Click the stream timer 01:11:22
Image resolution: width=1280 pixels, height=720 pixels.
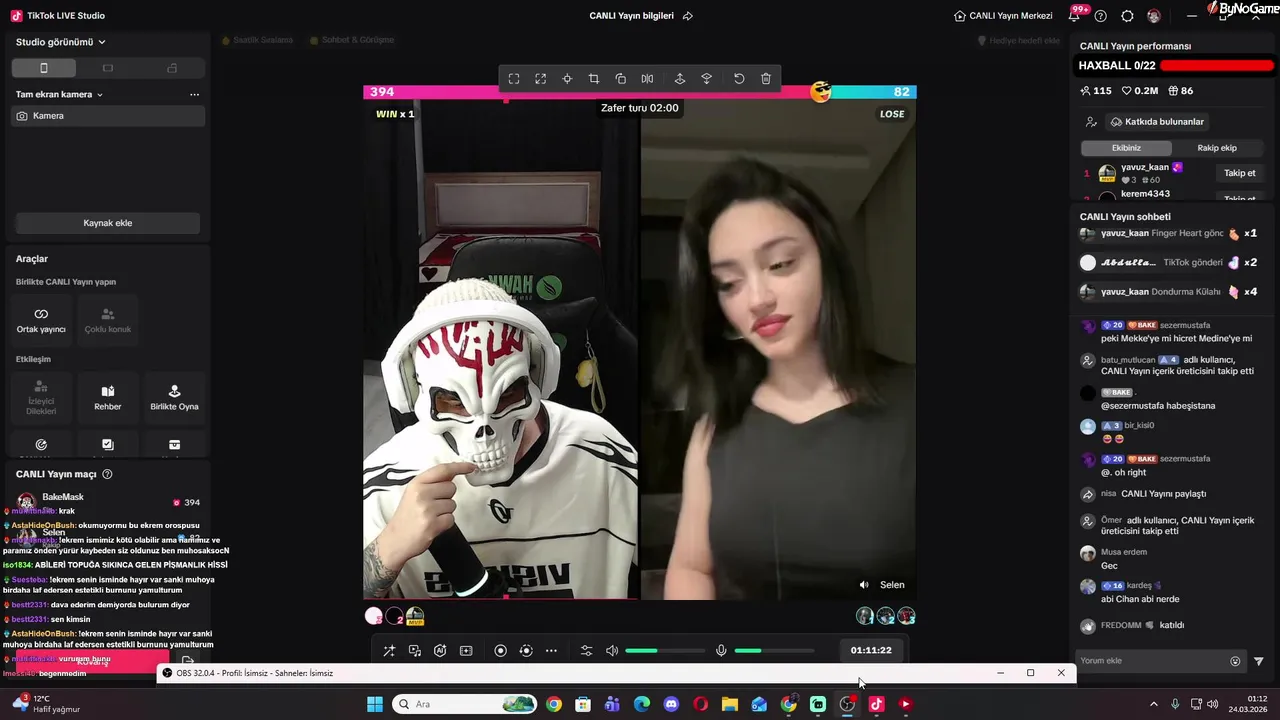click(871, 651)
